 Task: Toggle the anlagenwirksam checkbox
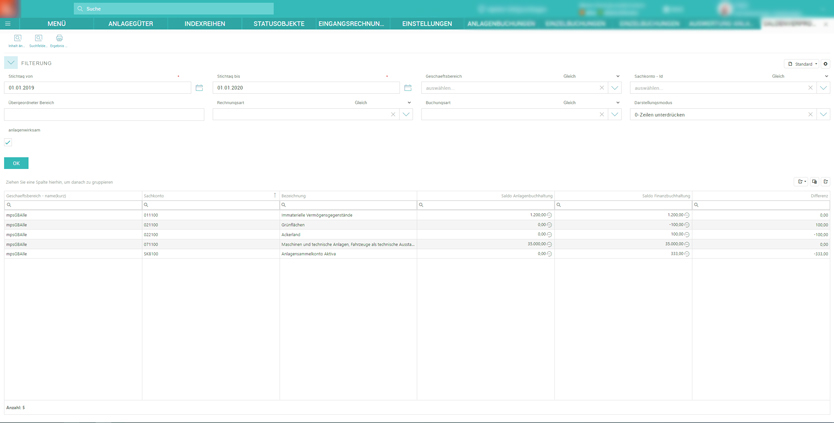pyautogui.click(x=8, y=142)
